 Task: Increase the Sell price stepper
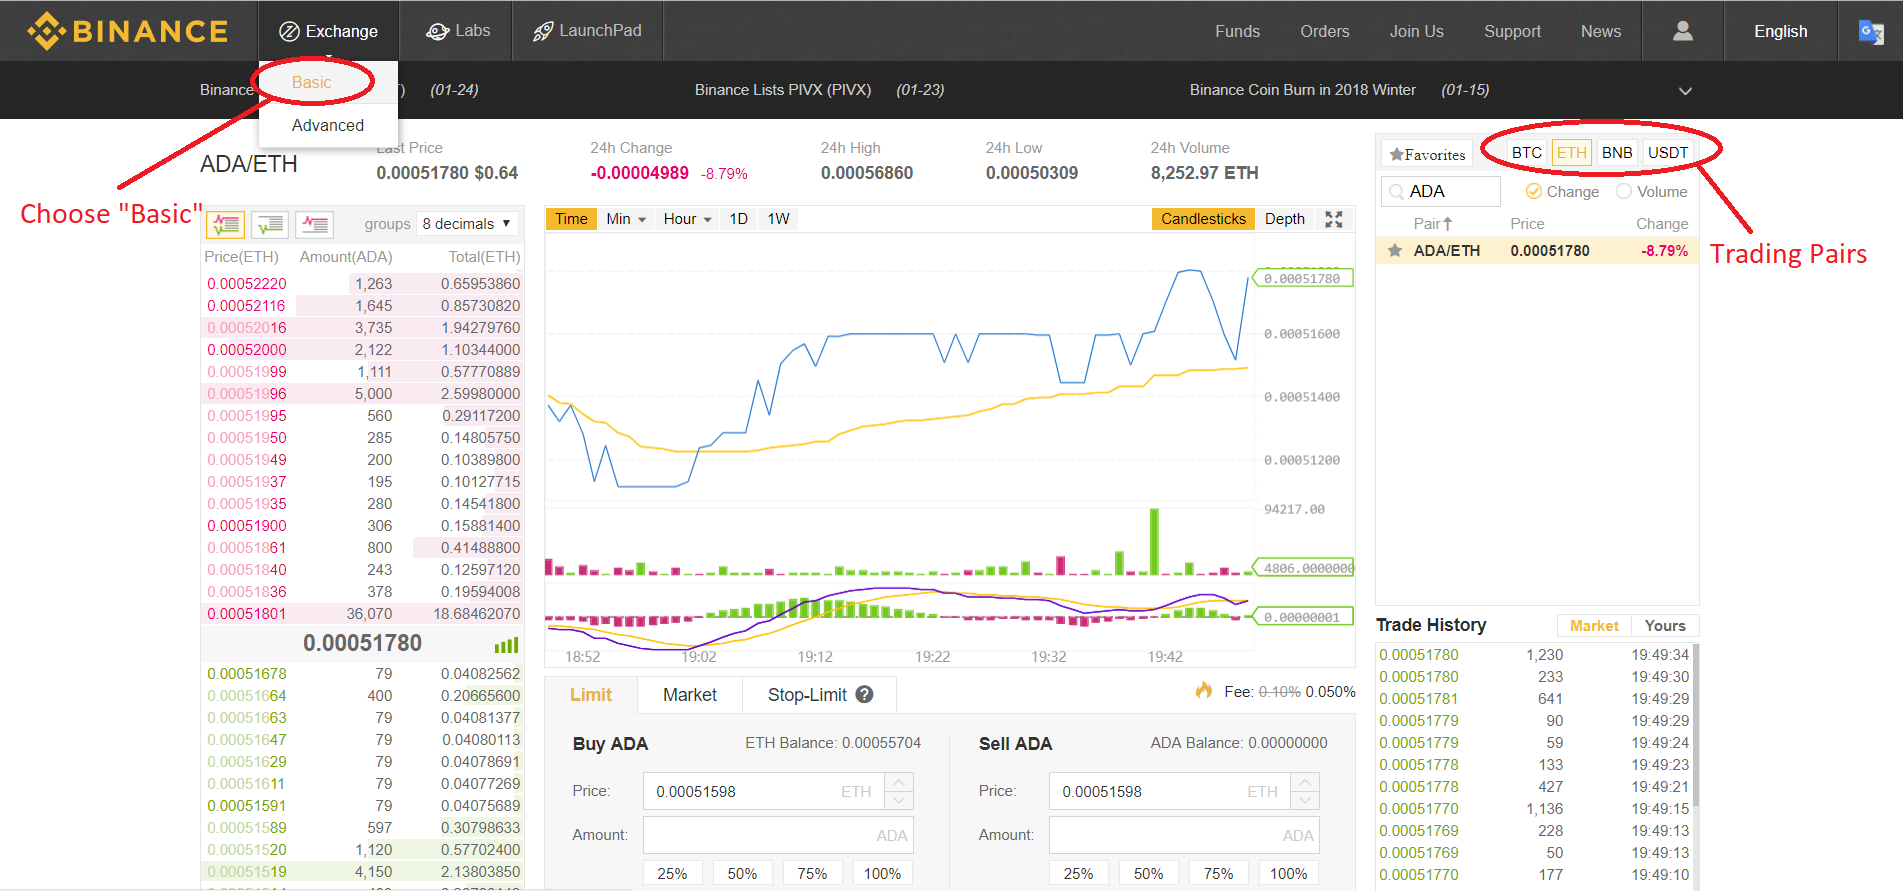(x=1305, y=782)
